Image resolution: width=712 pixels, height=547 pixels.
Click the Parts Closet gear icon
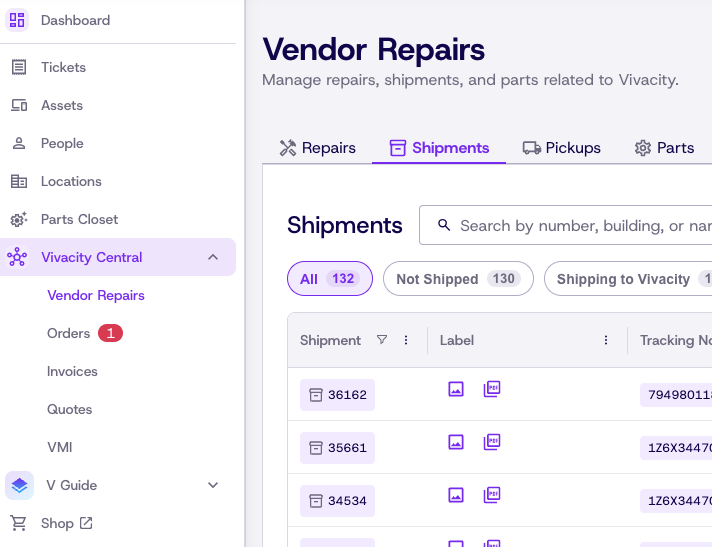pos(19,219)
